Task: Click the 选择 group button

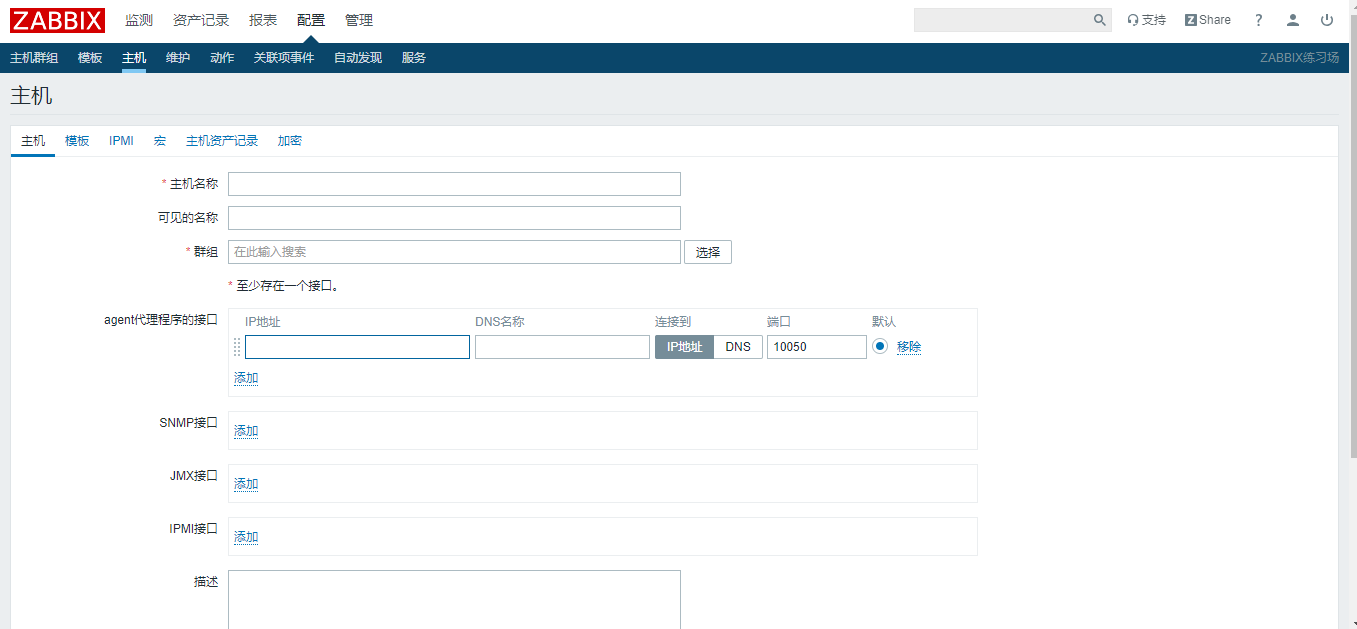Action: tap(708, 252)
